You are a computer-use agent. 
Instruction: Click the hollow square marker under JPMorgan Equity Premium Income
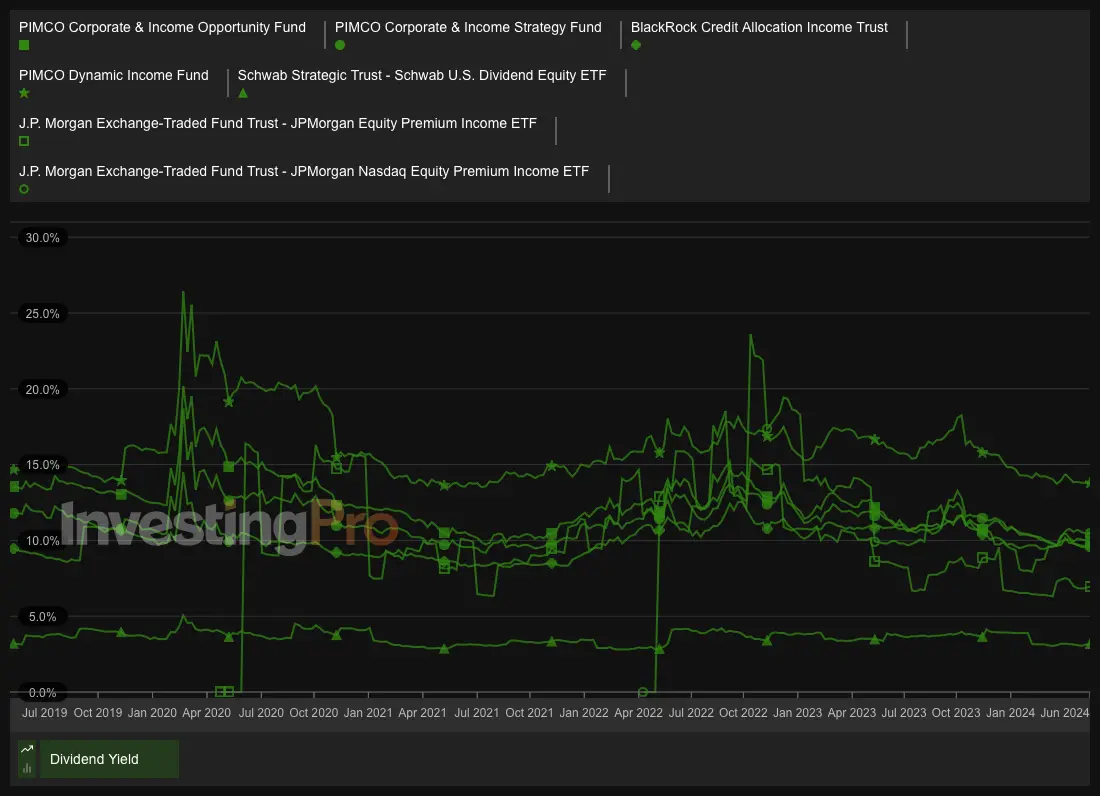click(24, 141)
